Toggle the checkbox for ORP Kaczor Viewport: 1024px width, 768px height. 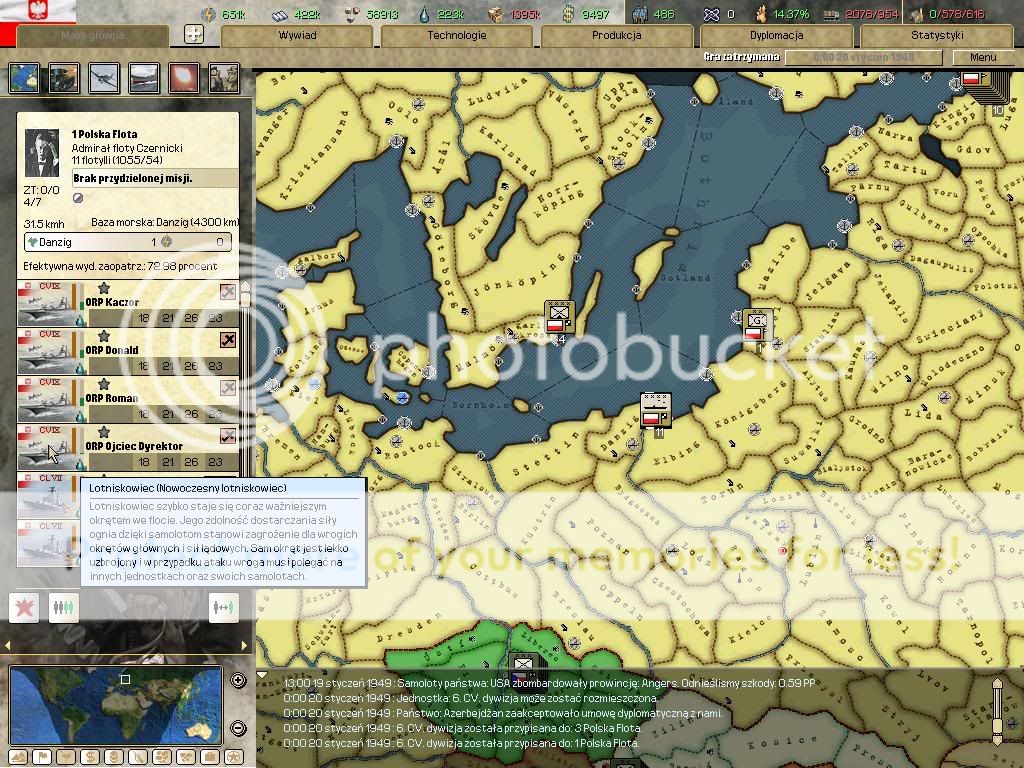228,292
